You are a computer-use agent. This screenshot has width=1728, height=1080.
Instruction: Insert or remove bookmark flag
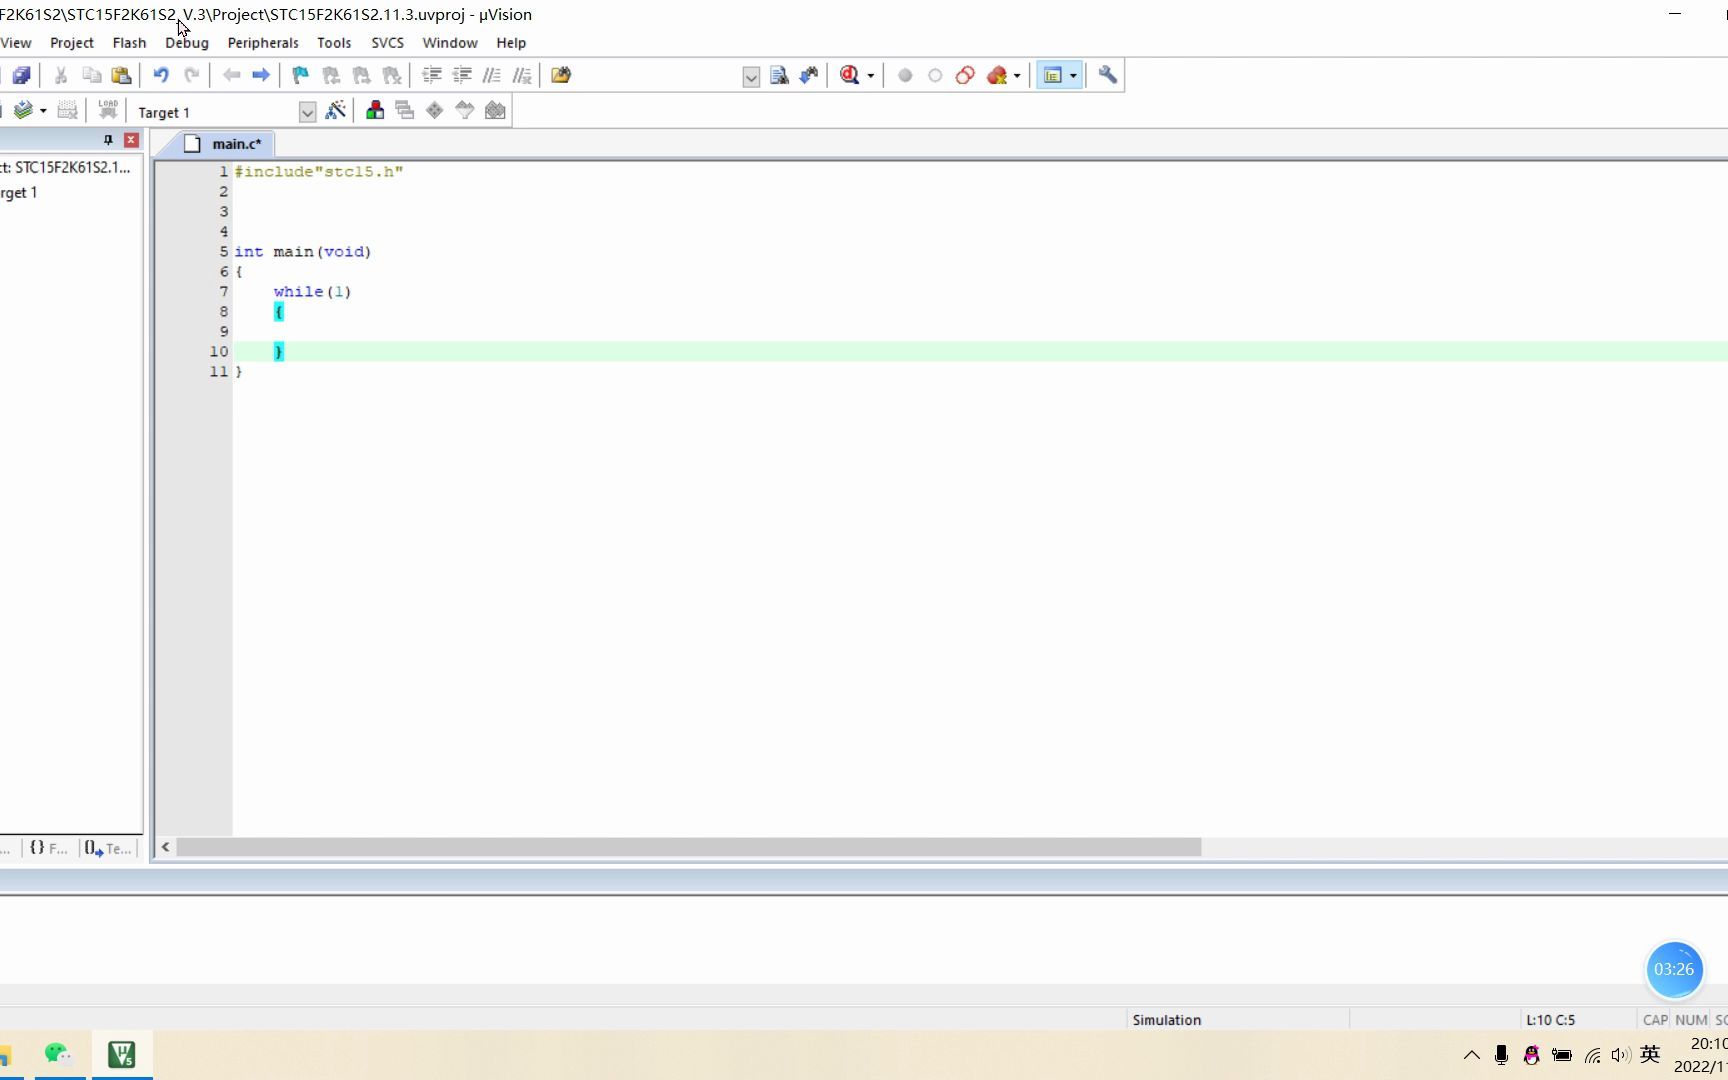300,75
